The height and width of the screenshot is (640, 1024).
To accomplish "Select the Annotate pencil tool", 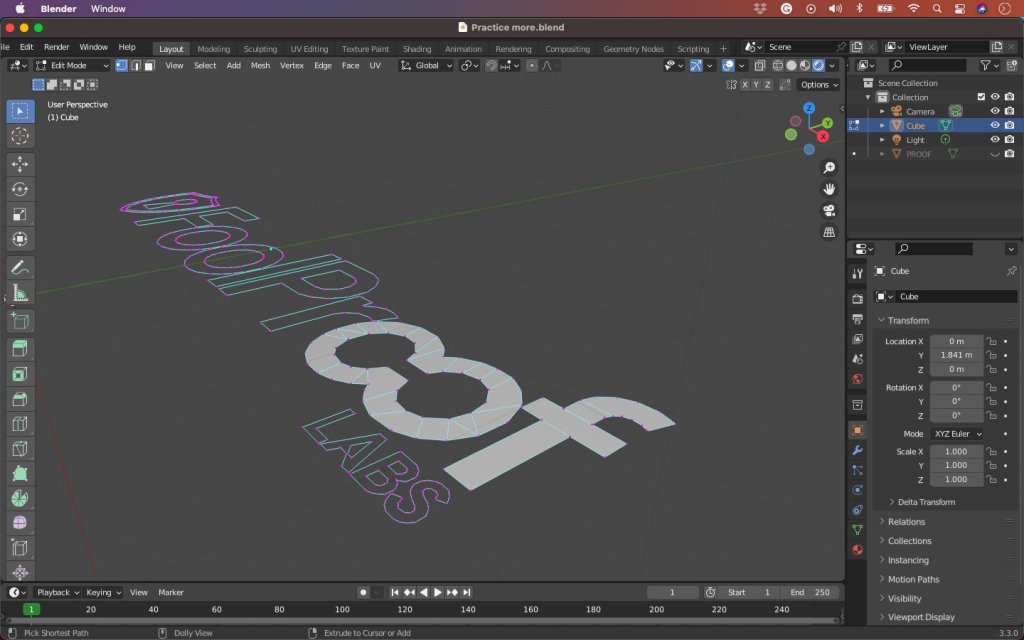I will [x=20, y=267].
